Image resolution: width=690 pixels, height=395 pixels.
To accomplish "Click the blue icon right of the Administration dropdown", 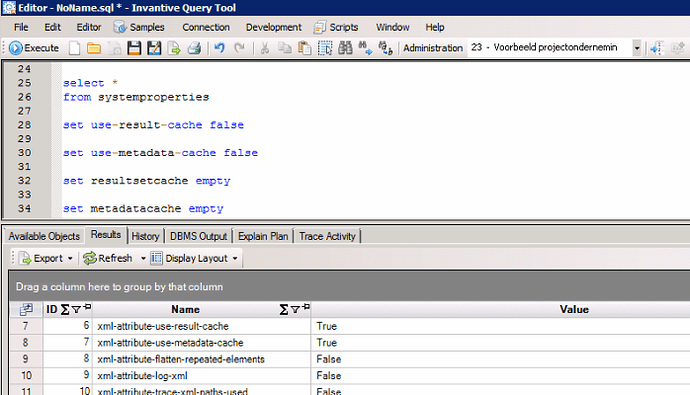I will point(657,48).
